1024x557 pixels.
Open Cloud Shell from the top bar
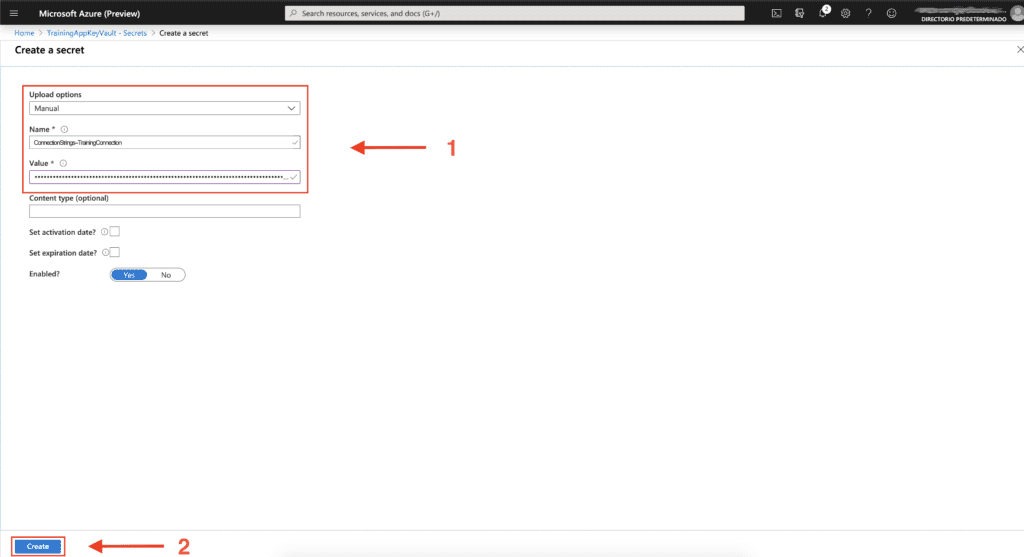776,13
